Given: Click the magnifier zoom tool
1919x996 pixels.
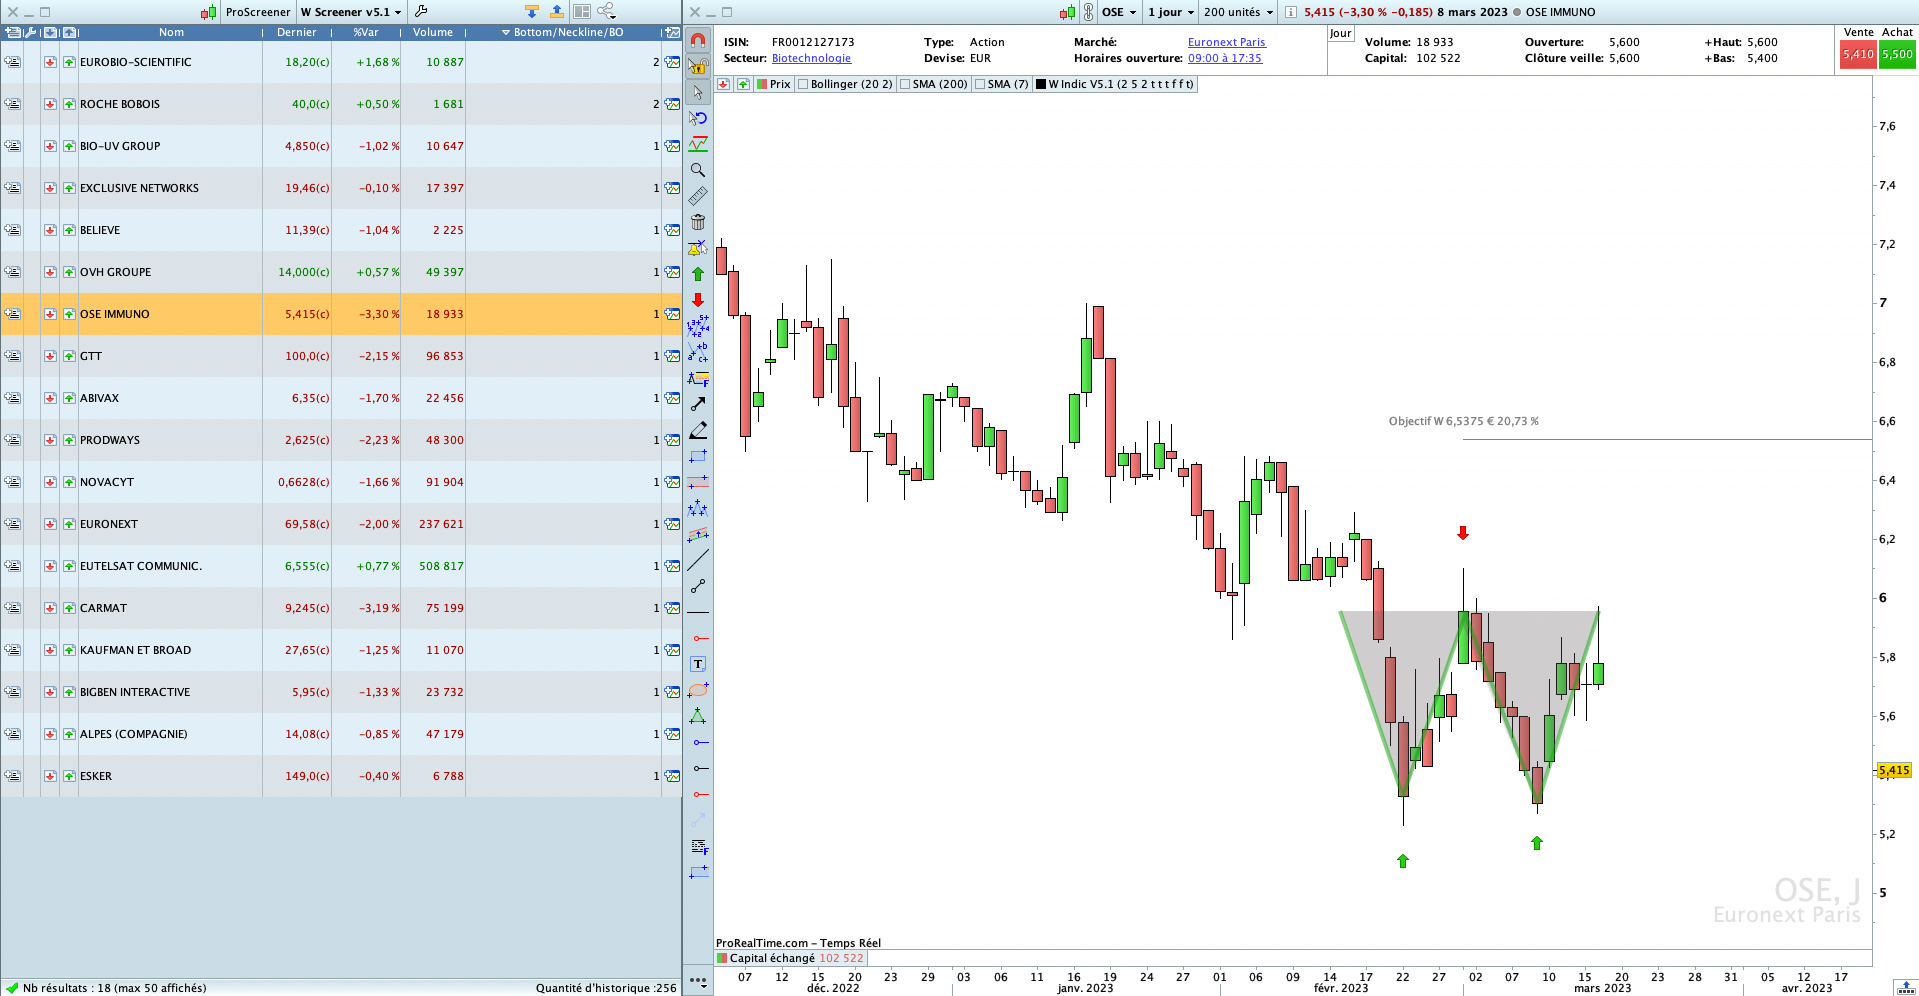Looking at the screenshot, I should [x=698, y=170].
